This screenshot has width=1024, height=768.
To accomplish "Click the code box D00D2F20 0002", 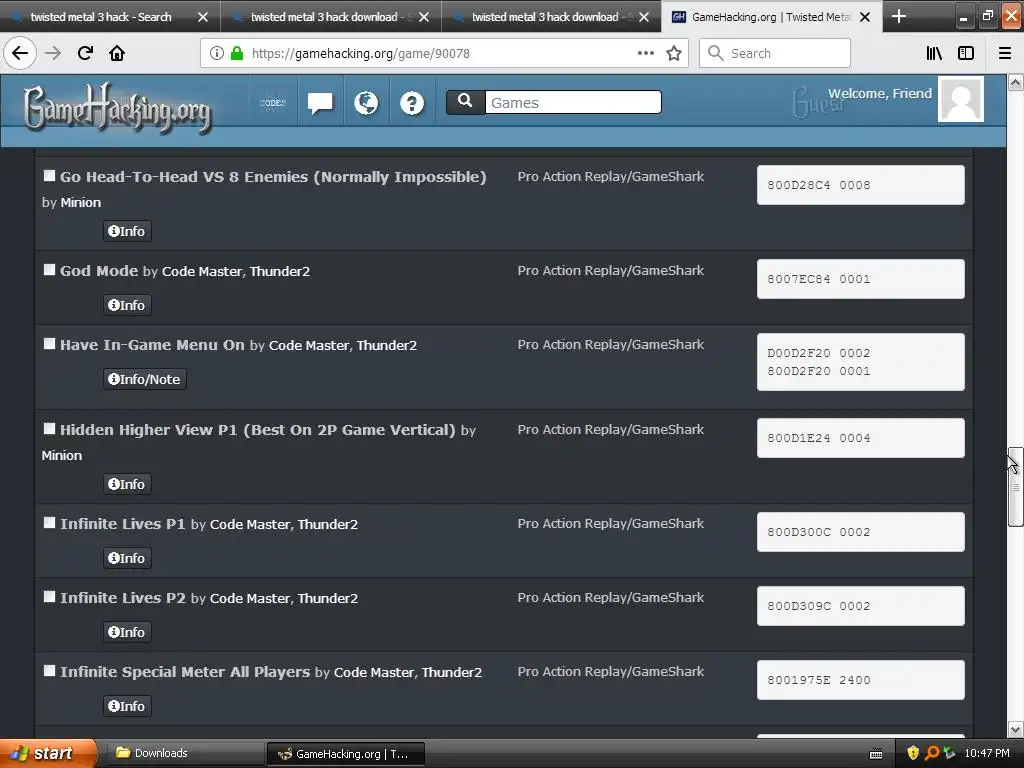I will pyautogui.click(x=860, y=362).
